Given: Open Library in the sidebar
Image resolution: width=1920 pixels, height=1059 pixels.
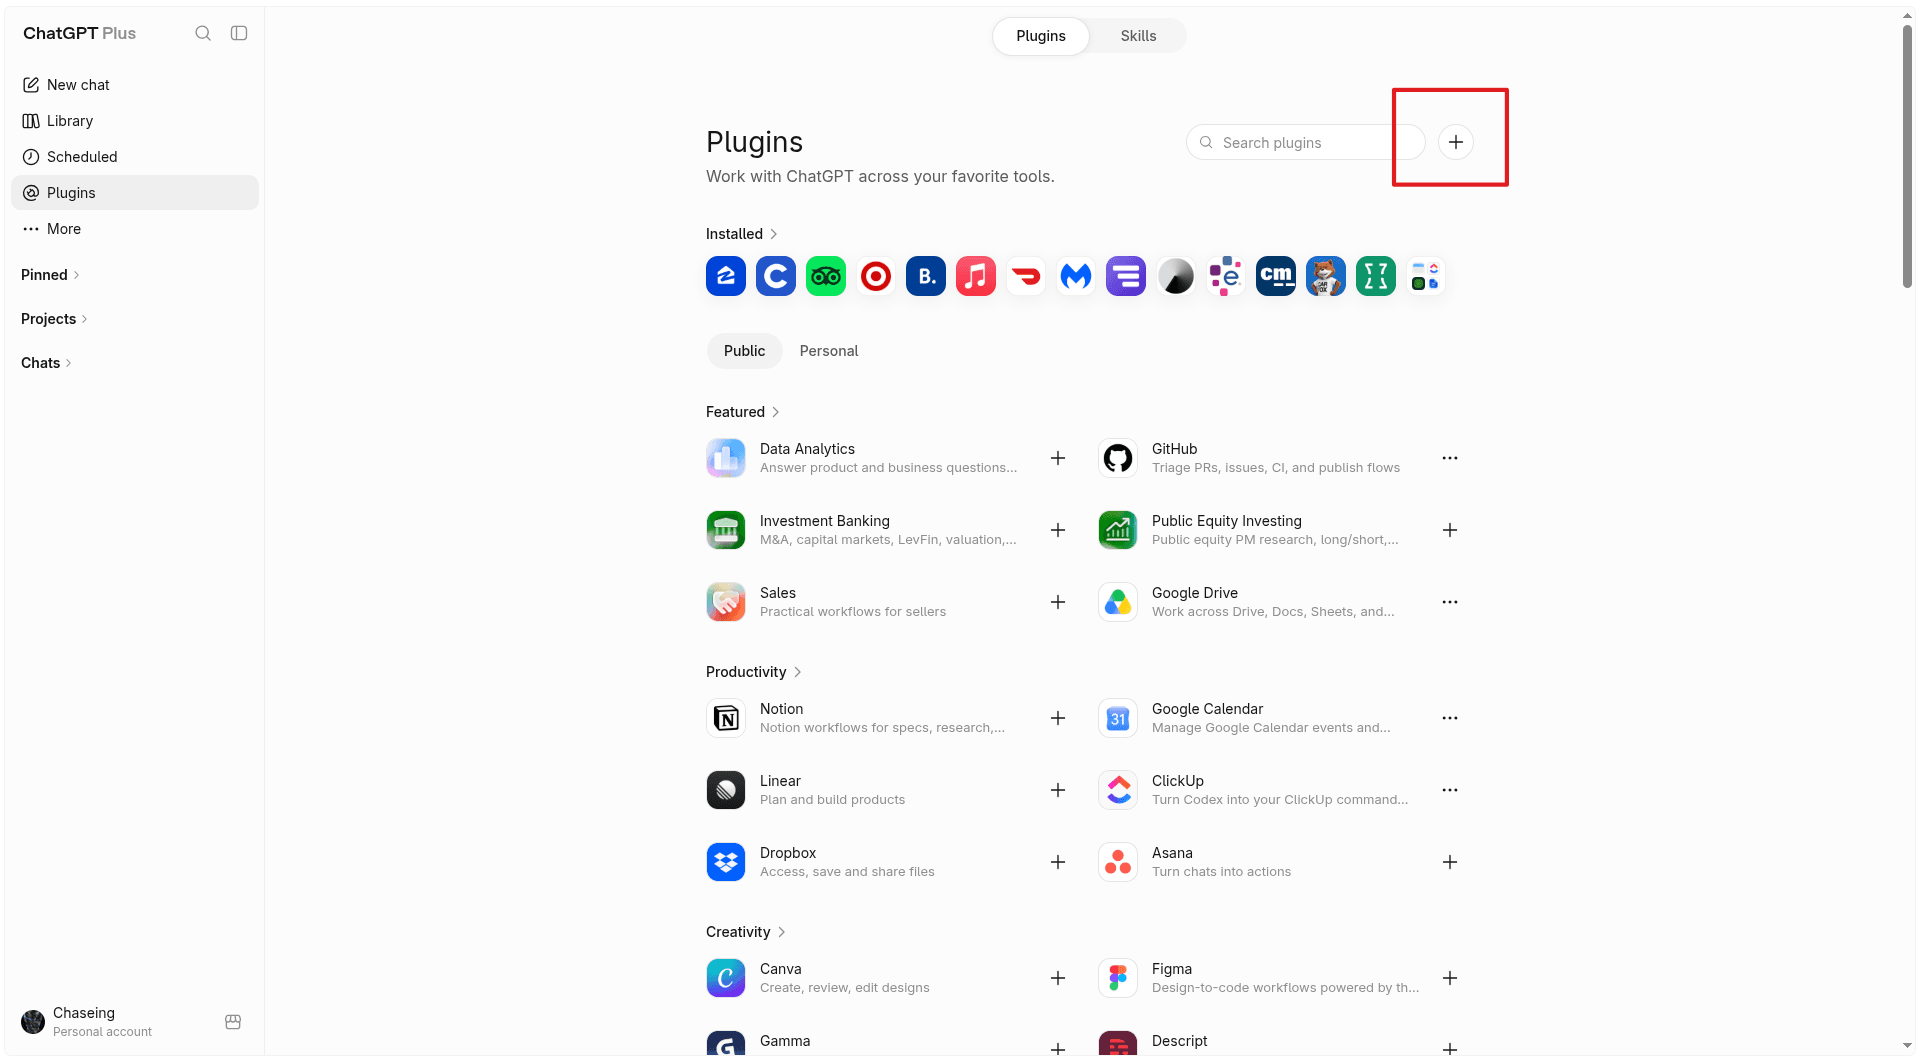Looking at the screenshot, I should pos(135,121).
